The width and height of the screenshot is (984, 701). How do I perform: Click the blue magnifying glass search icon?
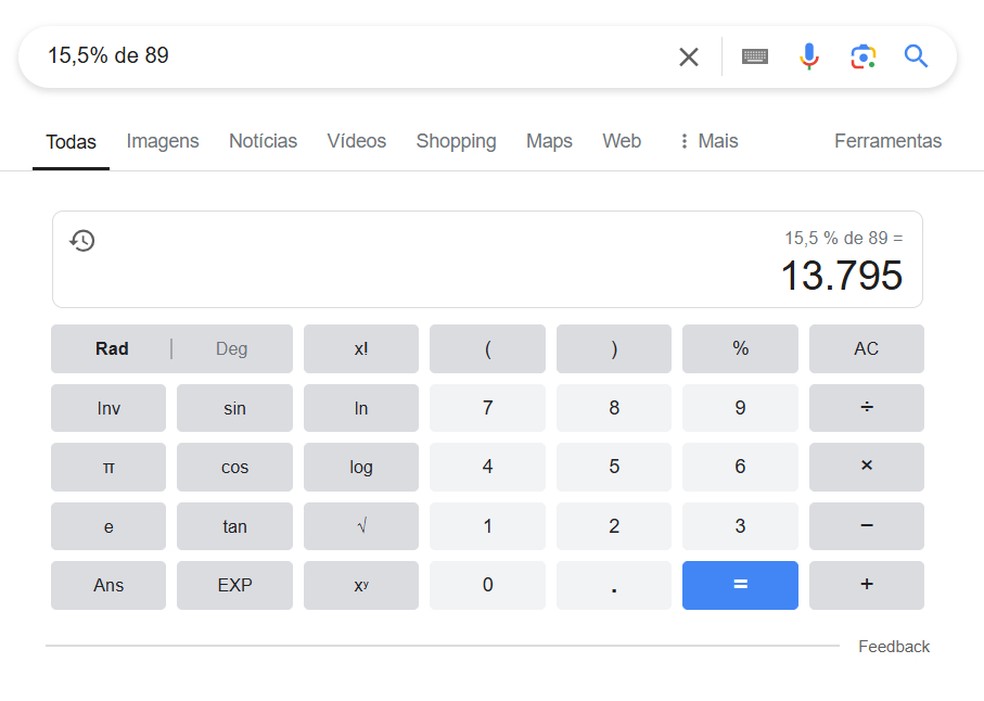pyautogui.click(x=916, y=56)
